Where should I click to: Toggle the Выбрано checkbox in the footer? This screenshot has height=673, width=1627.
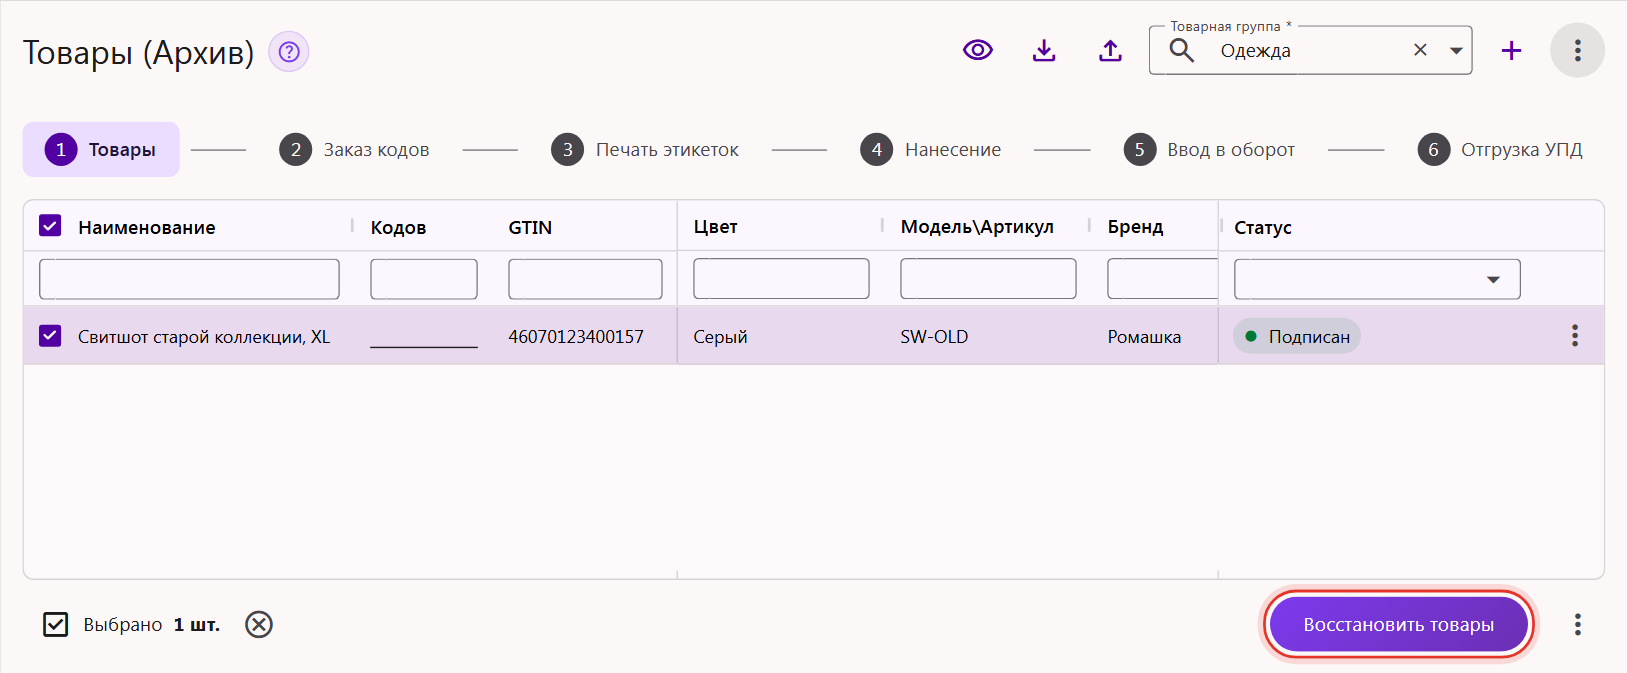pyautogui.click(x=56, y=625)
